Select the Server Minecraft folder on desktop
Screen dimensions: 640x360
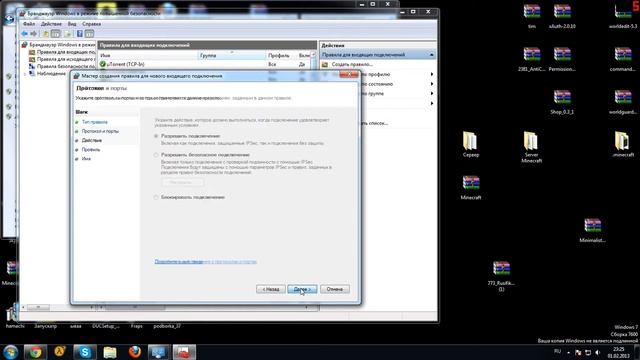point(531,147)
